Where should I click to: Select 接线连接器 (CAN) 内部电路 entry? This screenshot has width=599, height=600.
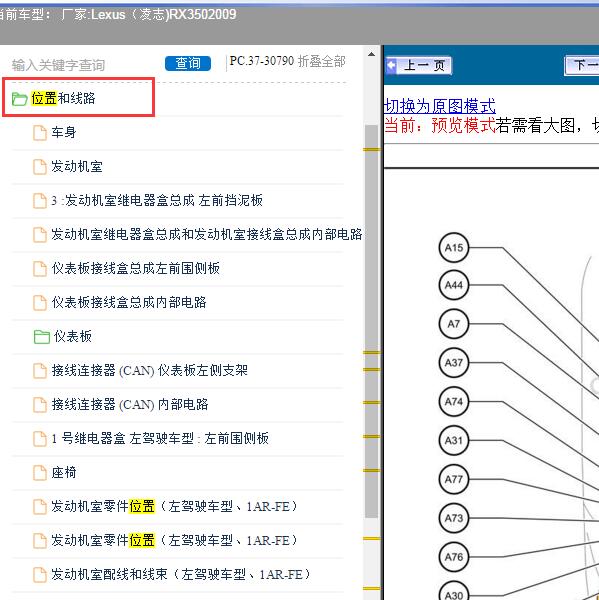click(130, 404)
